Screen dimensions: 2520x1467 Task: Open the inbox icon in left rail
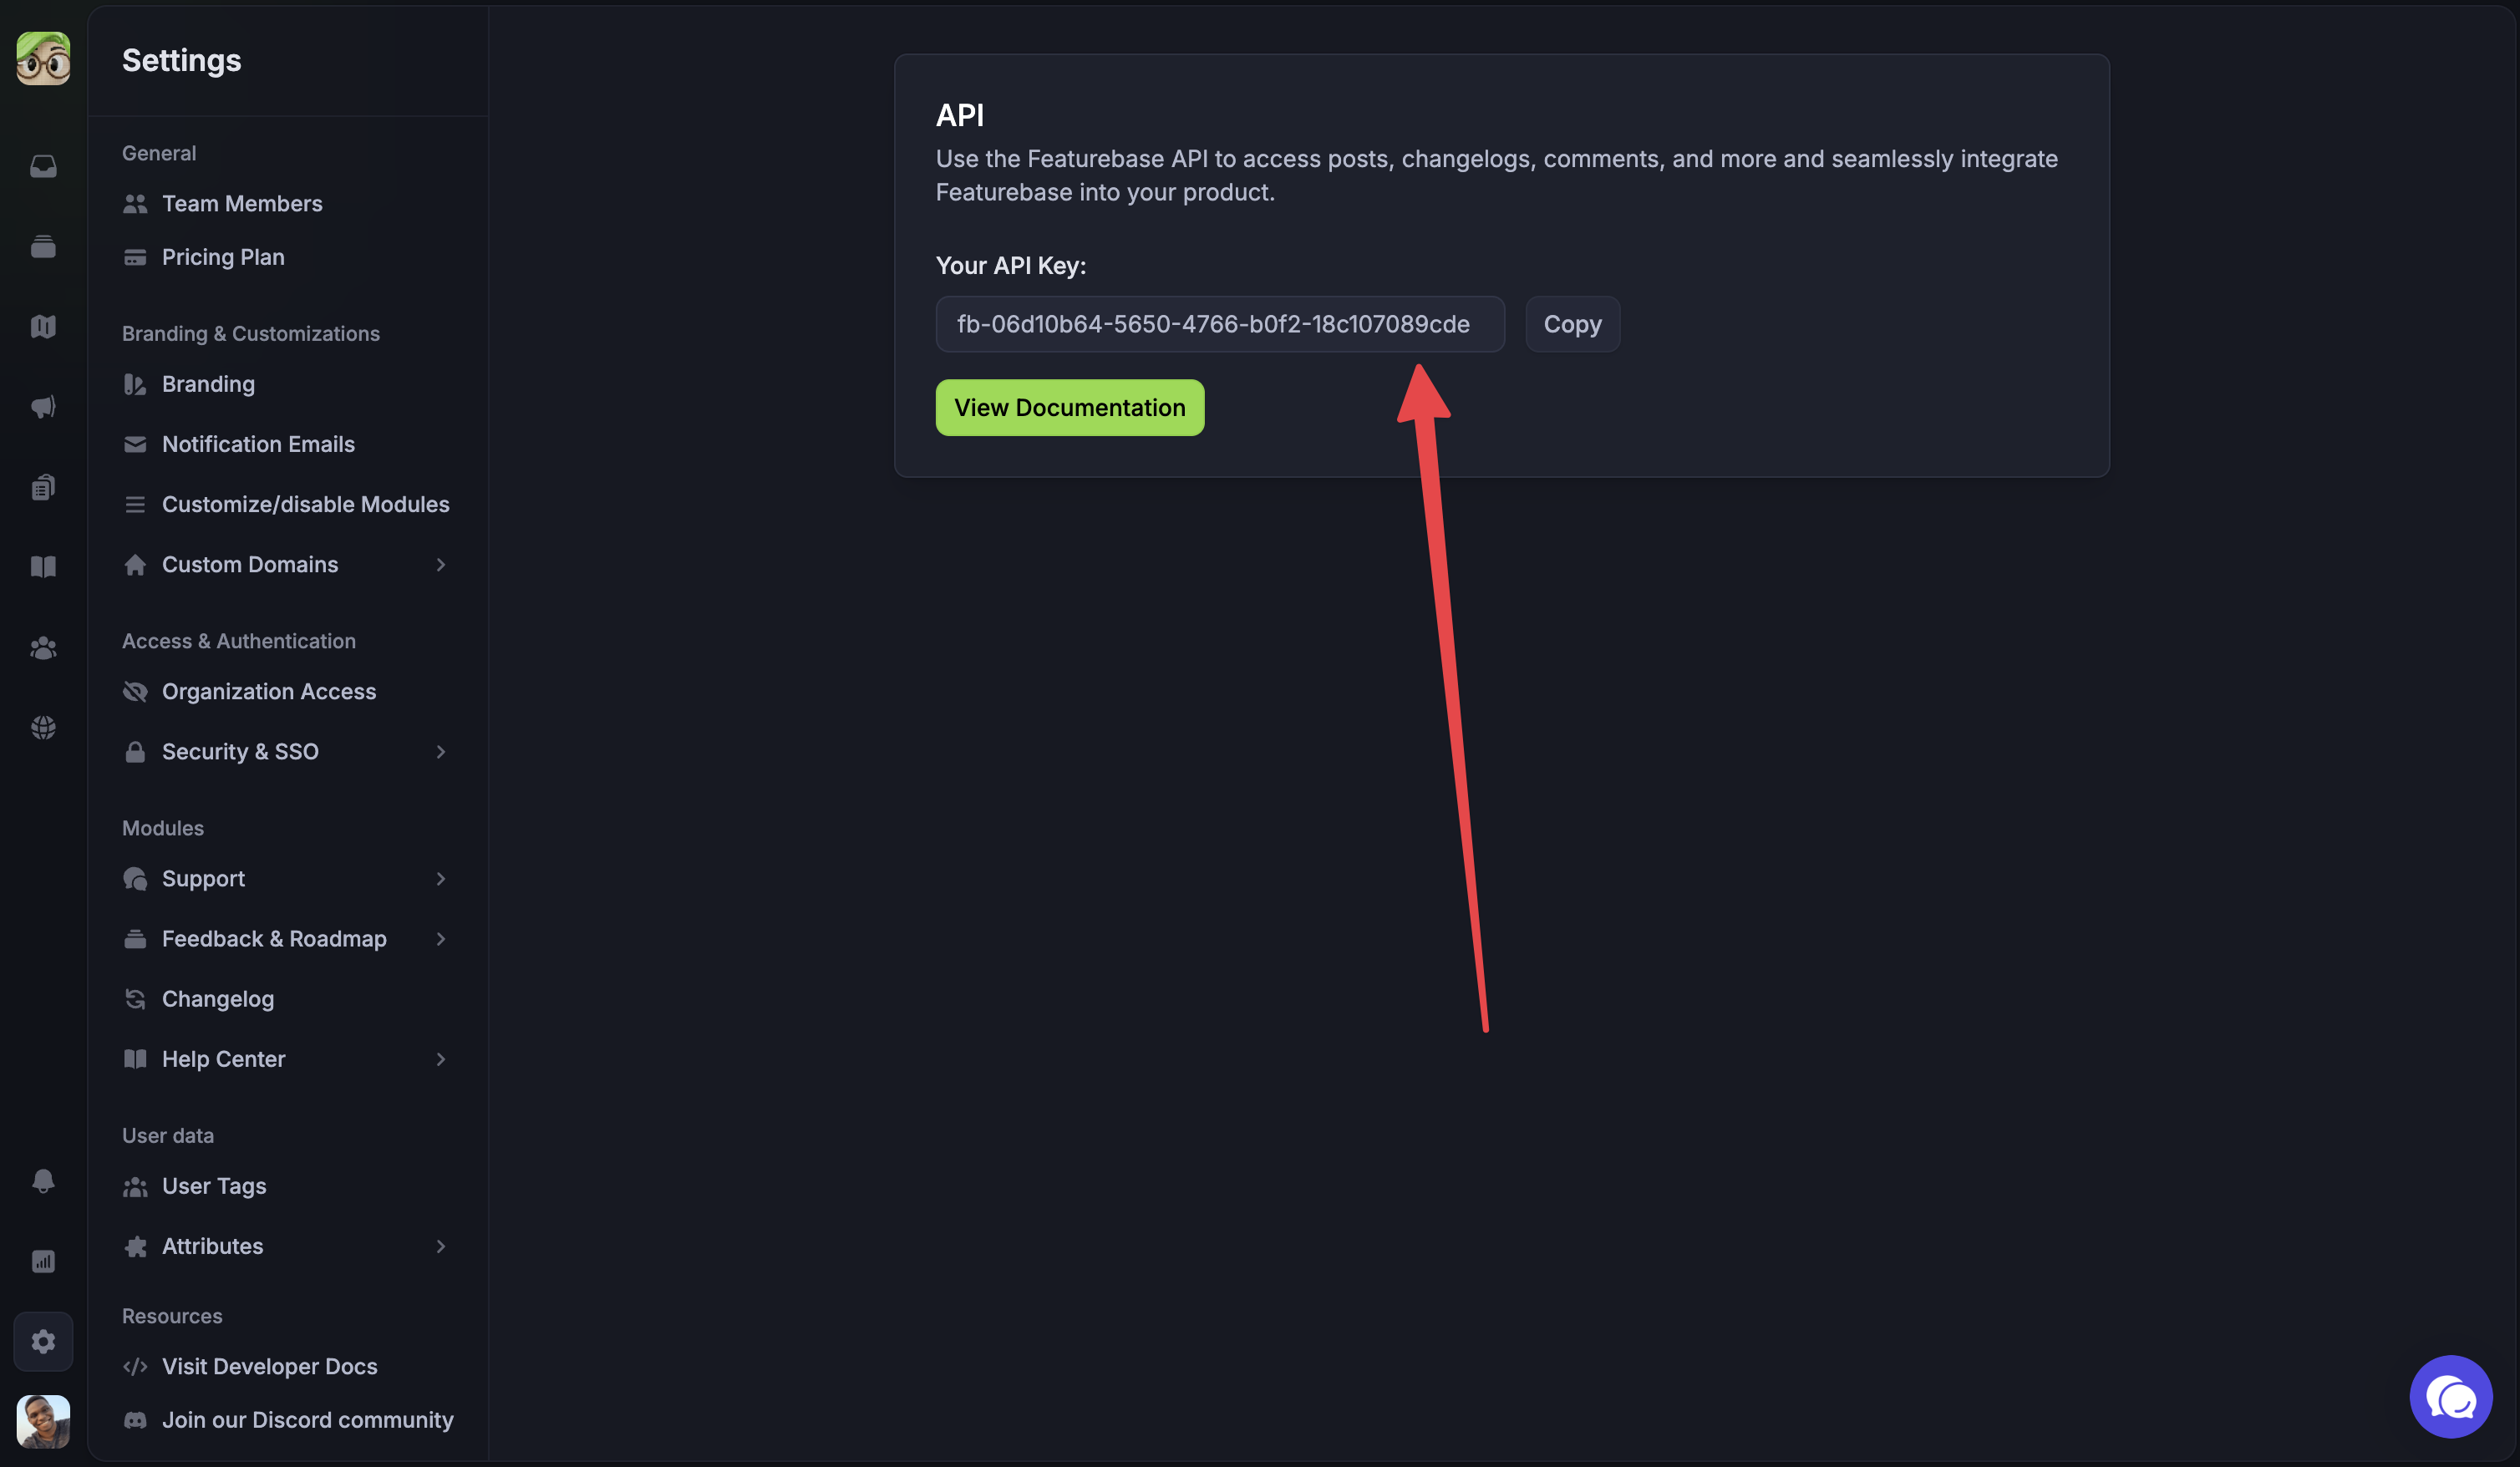pos(43,166)
